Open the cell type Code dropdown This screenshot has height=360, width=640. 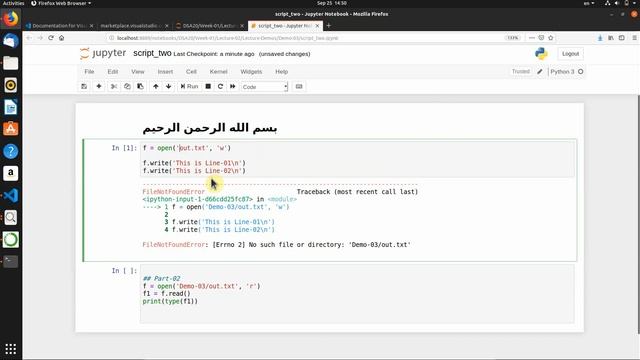(264, 87)
